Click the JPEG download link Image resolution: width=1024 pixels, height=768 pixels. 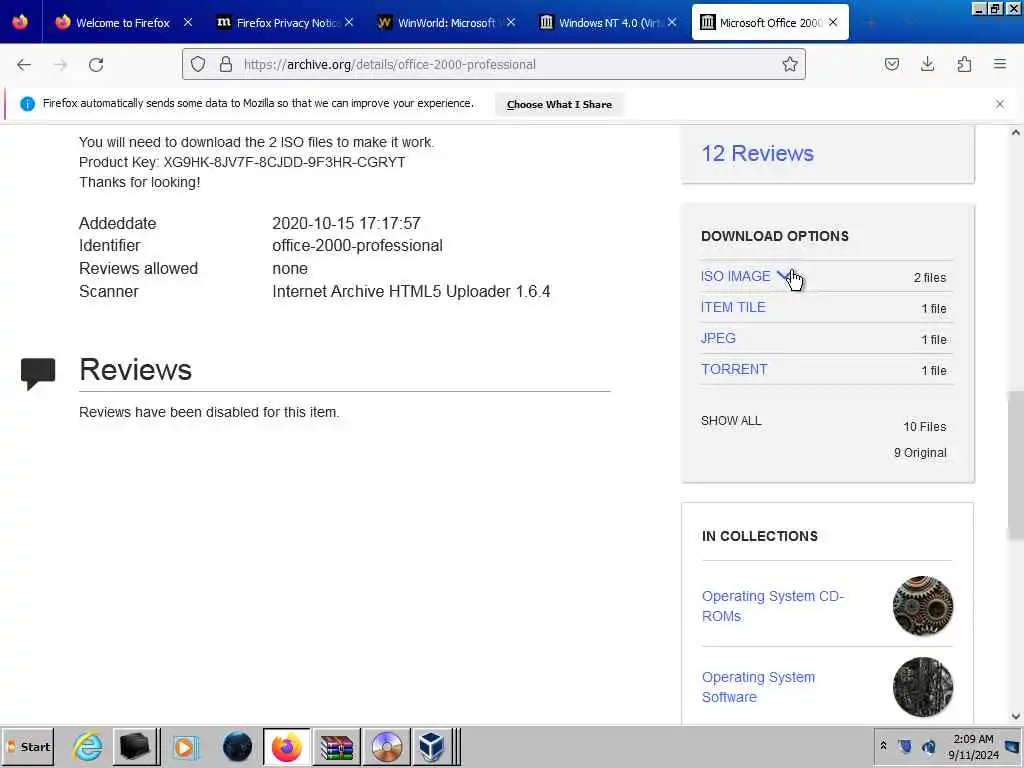tap(718, 338)
